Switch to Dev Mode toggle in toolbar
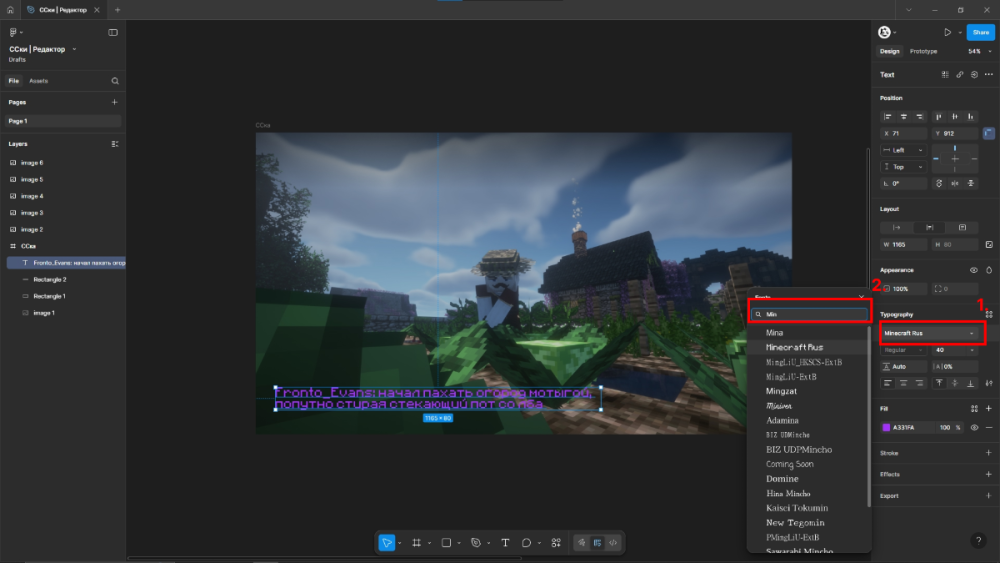The height and width of the screenshot is (563, 1000). click(x=613, y=542)
